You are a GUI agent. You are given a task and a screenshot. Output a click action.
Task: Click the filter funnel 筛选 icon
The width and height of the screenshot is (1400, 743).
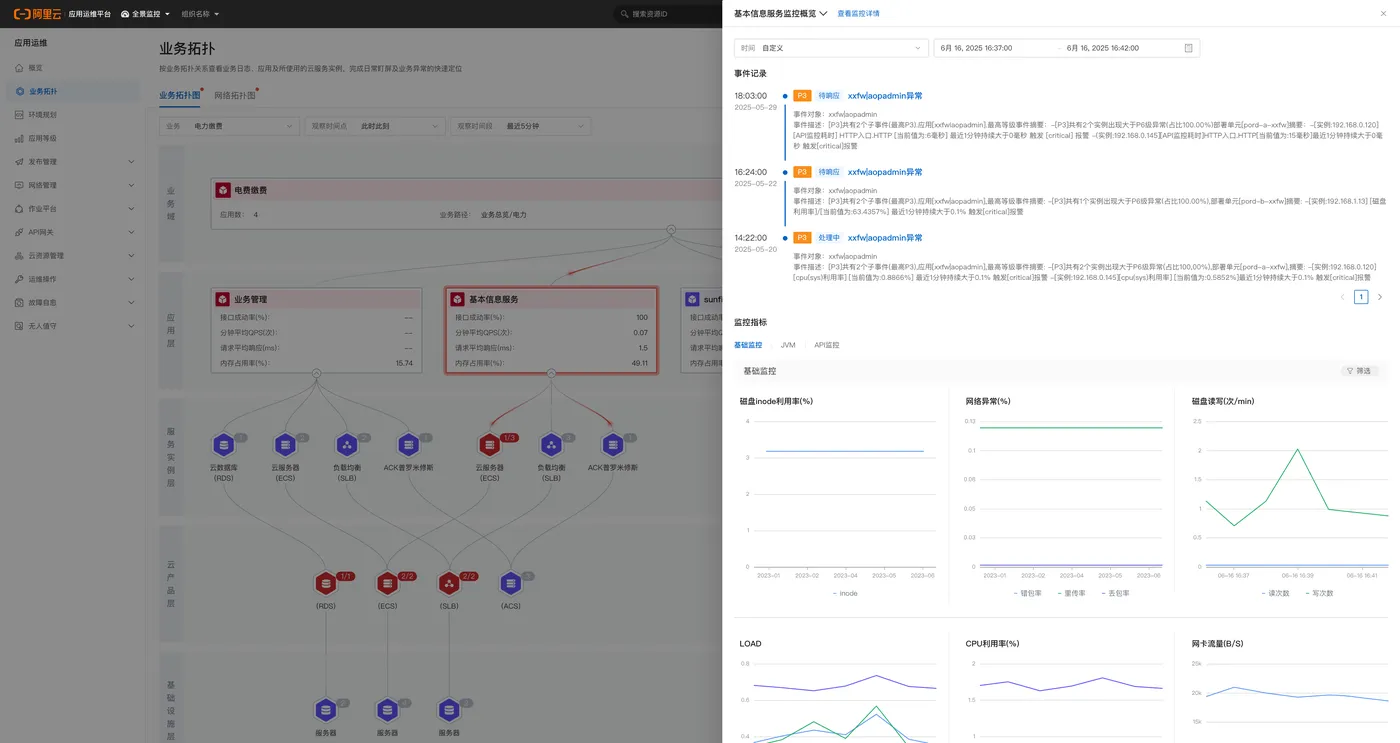pyautogui.click(x=1349, y=371)
